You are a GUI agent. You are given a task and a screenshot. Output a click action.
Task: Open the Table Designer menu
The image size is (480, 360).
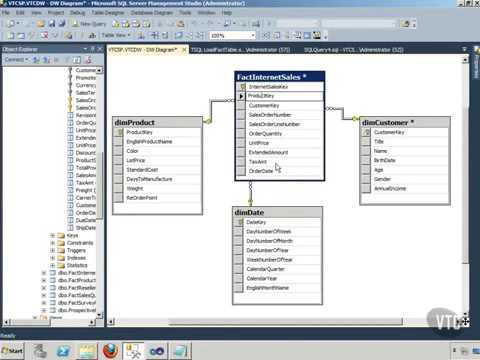click(x=108, y=13)
